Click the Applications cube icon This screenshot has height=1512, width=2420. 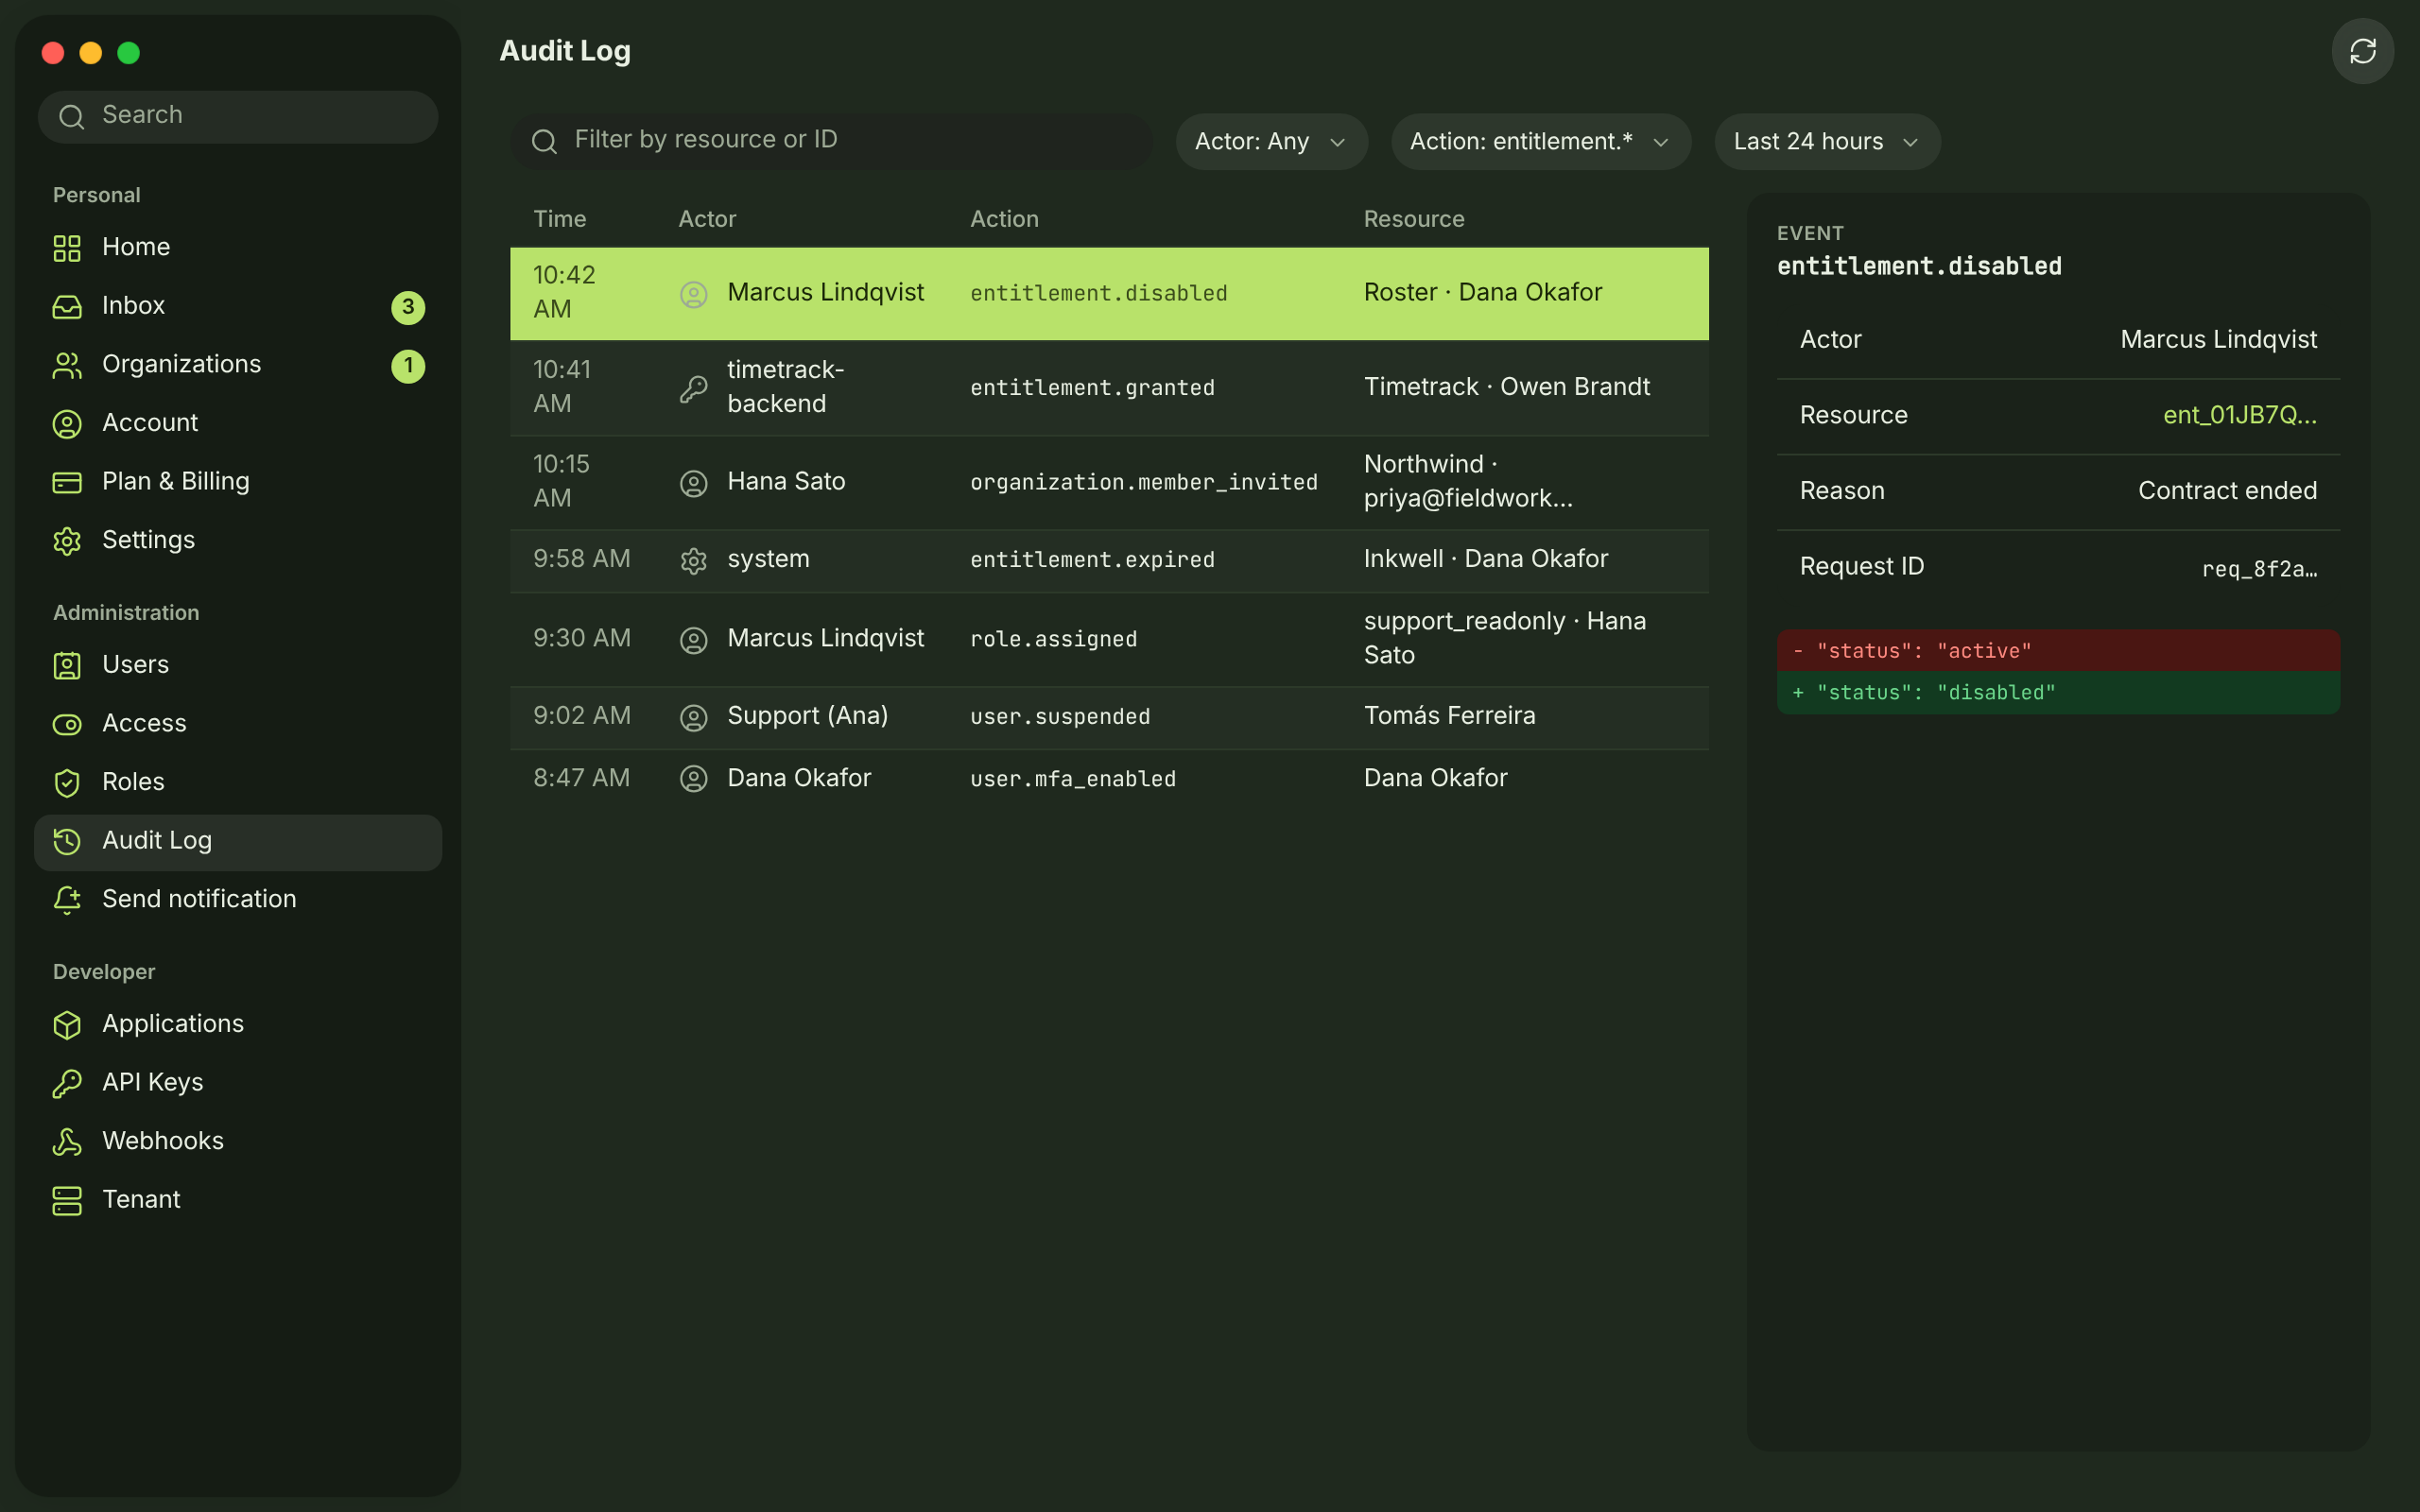point(67,1025)
